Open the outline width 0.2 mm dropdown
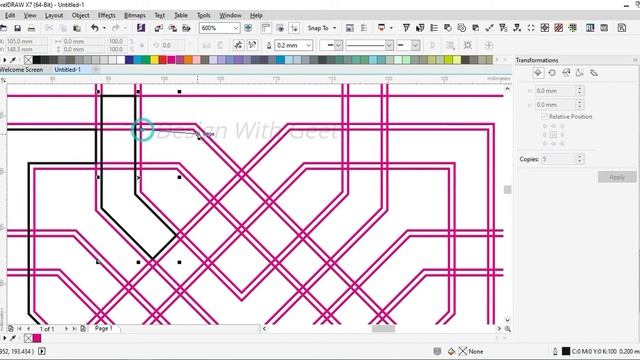This screenshot has width=640, height=360. click(309, 45)
